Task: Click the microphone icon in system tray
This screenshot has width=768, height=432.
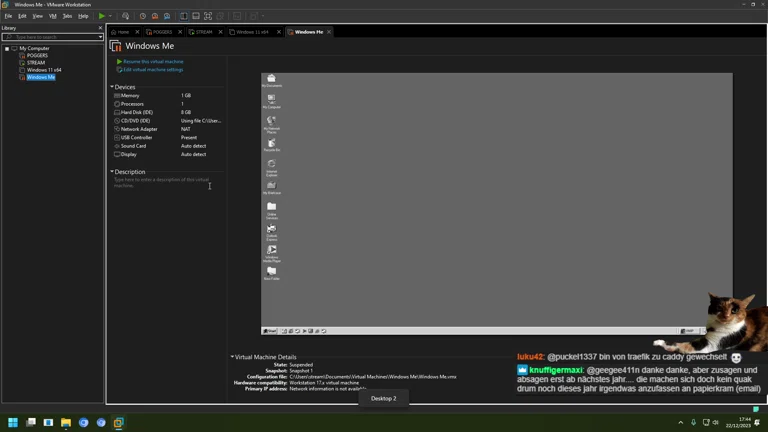Action: coord(693,422)
